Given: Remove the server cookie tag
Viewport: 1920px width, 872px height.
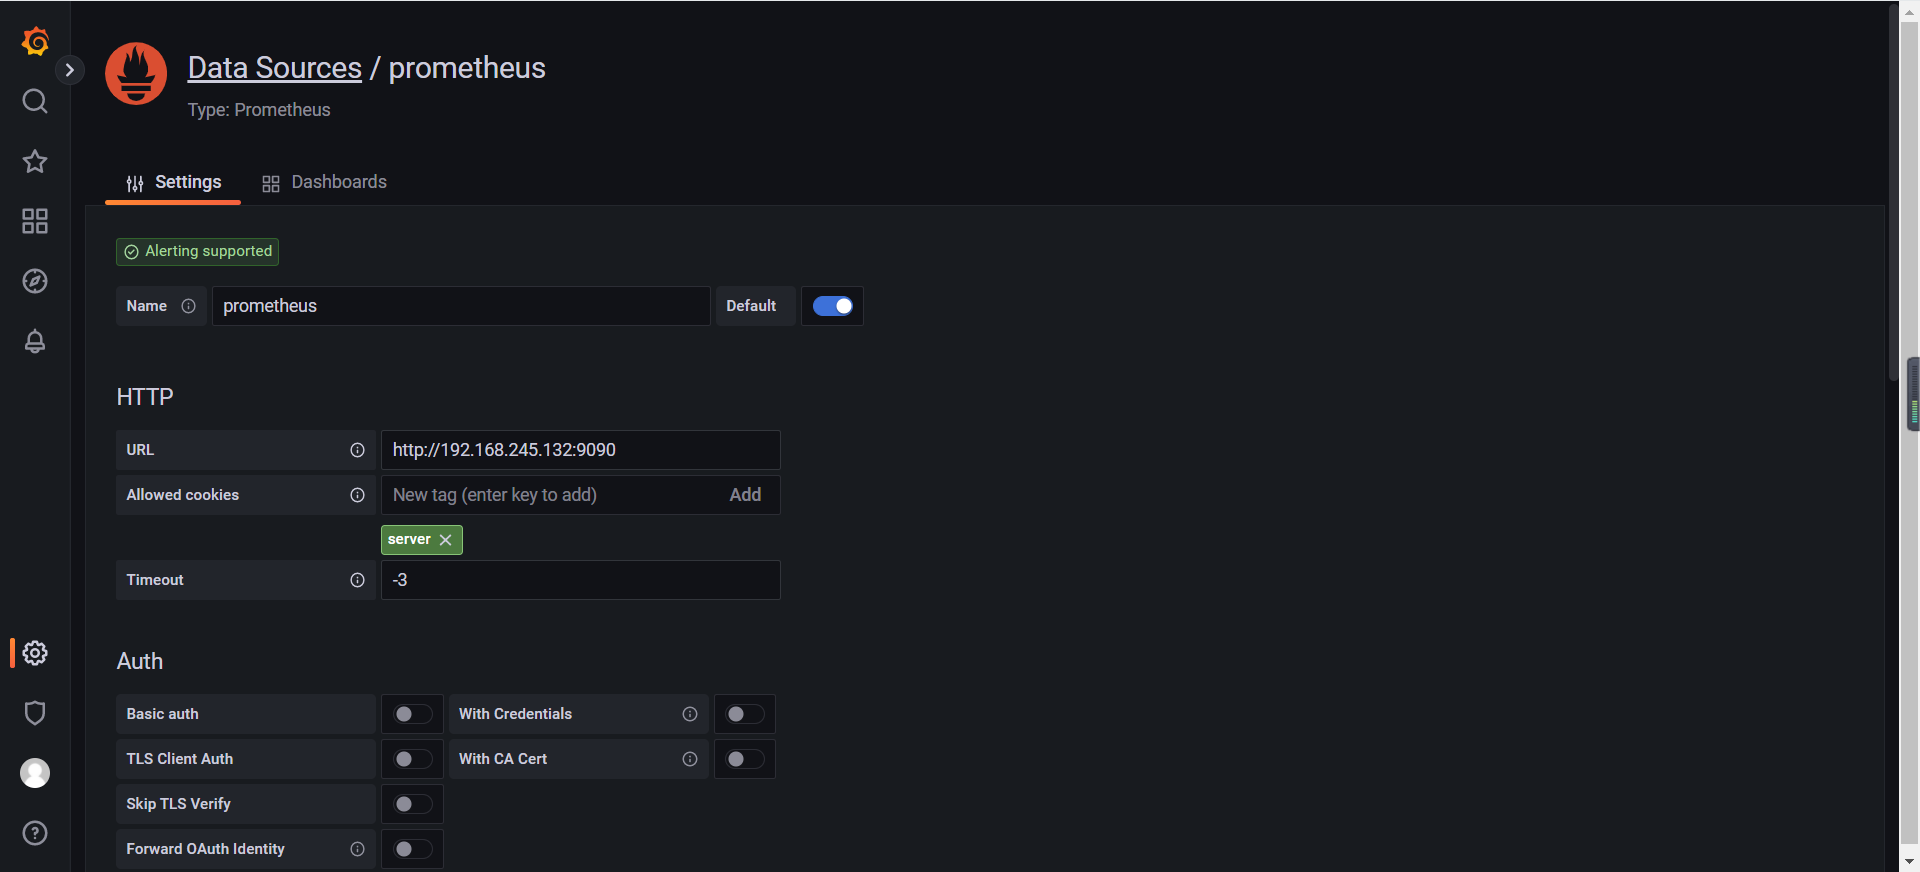Looking at the screenshot, I should click(x=446, y=540).
